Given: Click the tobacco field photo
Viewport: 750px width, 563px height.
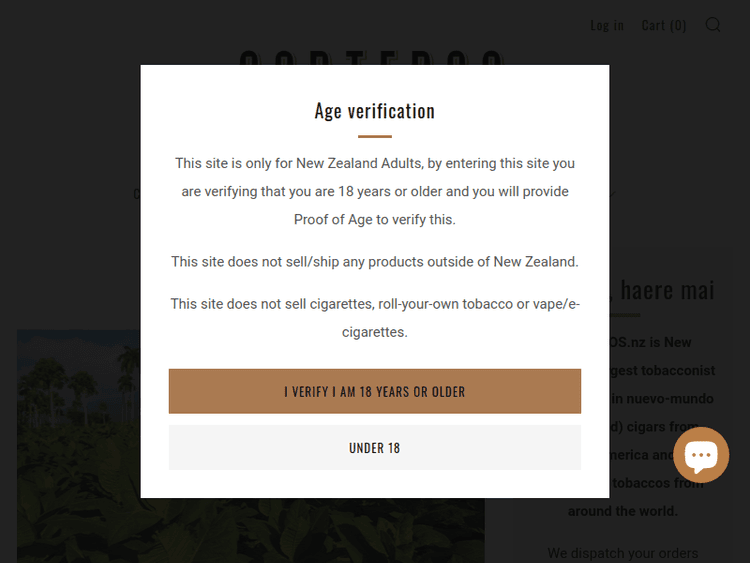Looking at the screenshot, I should pyautogui.click(x=80, y=450).
